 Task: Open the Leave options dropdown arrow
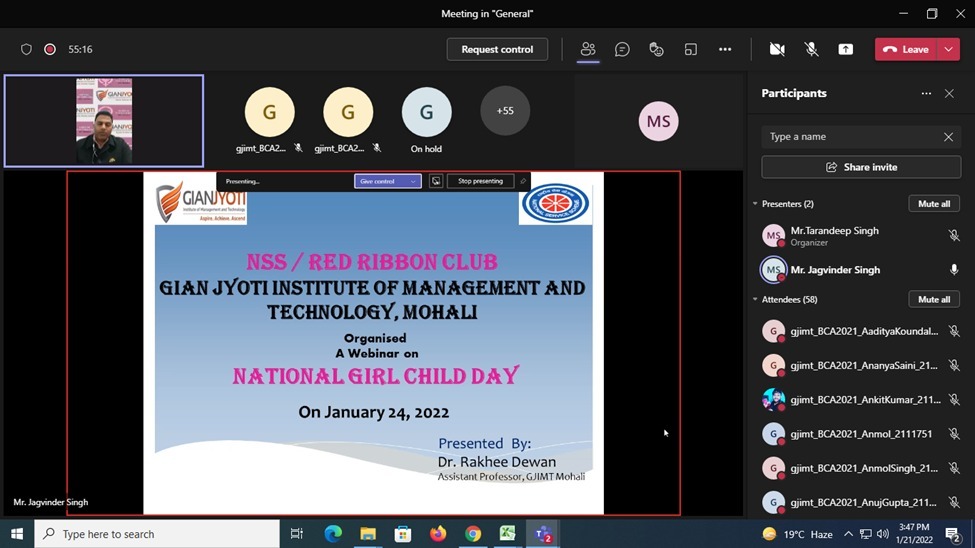pyautogui.click(x=948, y=49)
